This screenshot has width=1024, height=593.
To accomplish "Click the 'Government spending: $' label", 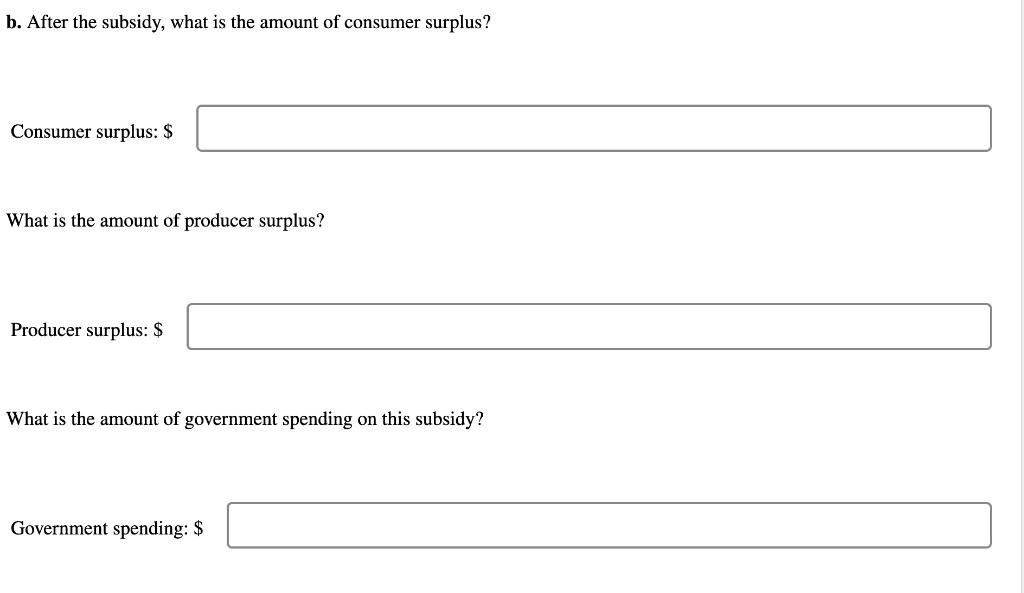I will tap(107, 528).
